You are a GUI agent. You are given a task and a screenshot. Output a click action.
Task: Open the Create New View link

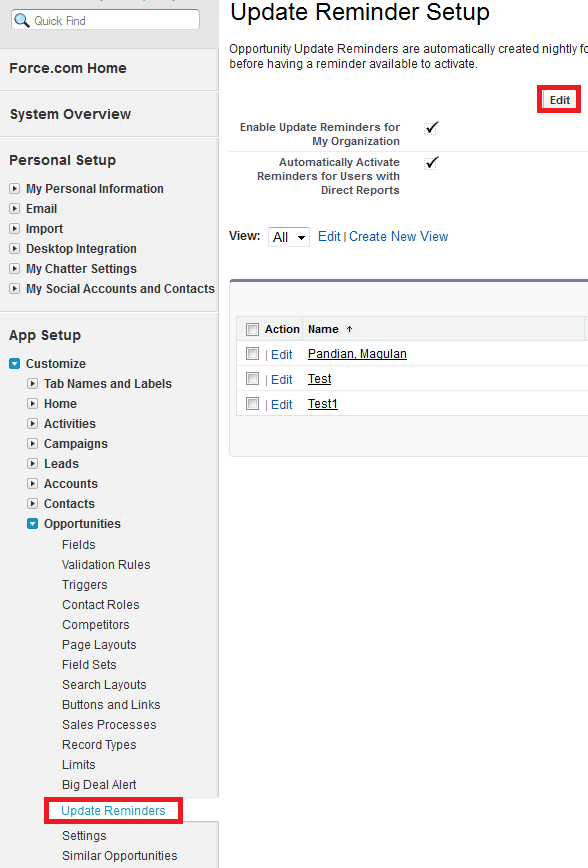coord(398,236)
